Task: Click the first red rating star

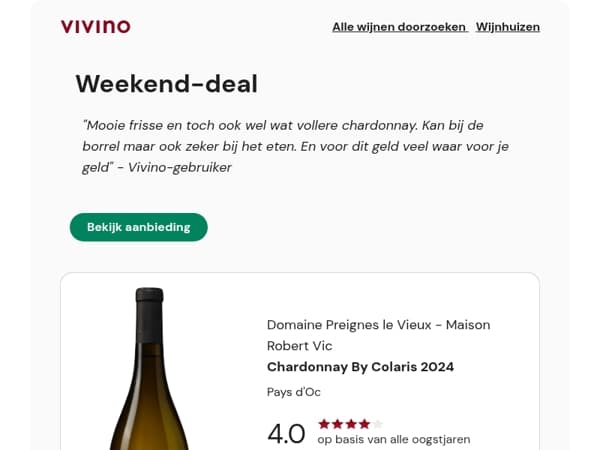Action: (324, 424)
